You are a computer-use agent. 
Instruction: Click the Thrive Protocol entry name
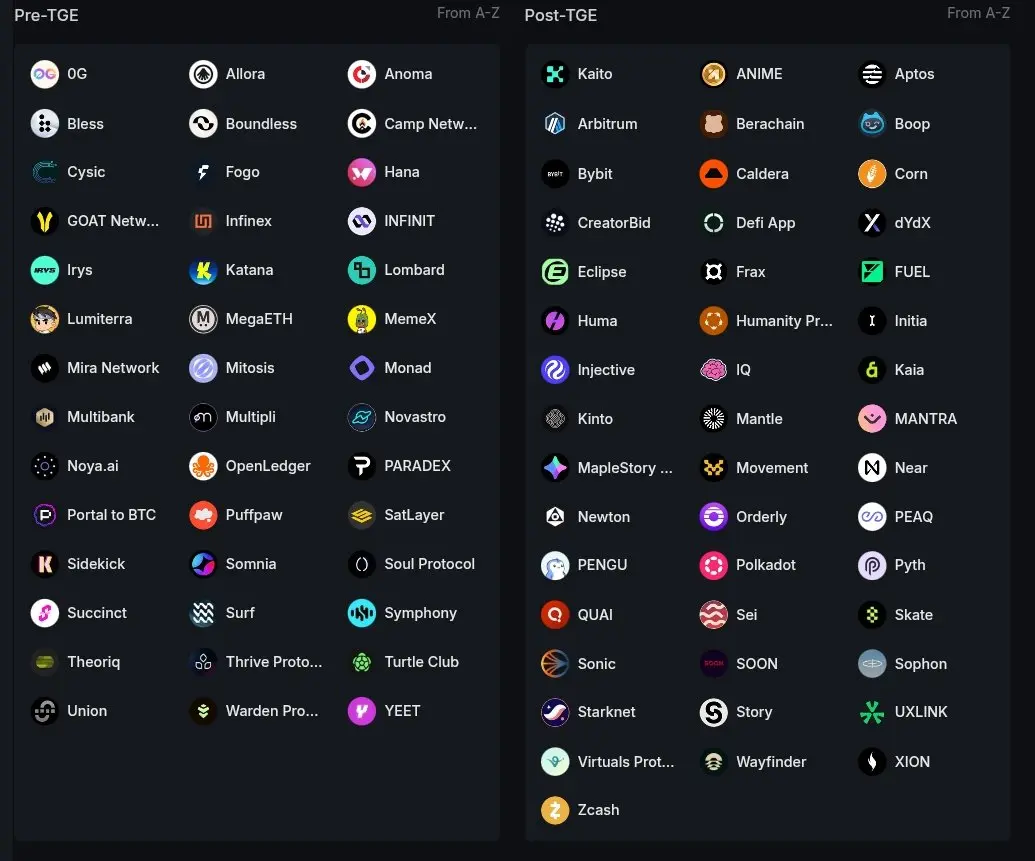(x=274, y=662)
